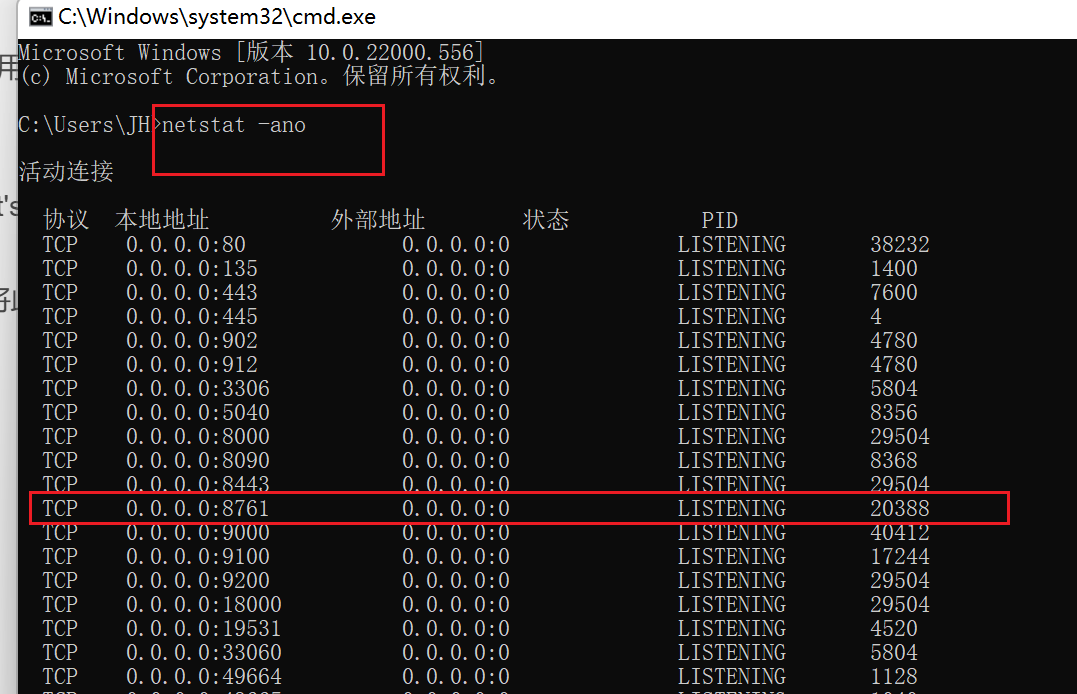Click LISTENING state in port 443 row

click(732, 293)
